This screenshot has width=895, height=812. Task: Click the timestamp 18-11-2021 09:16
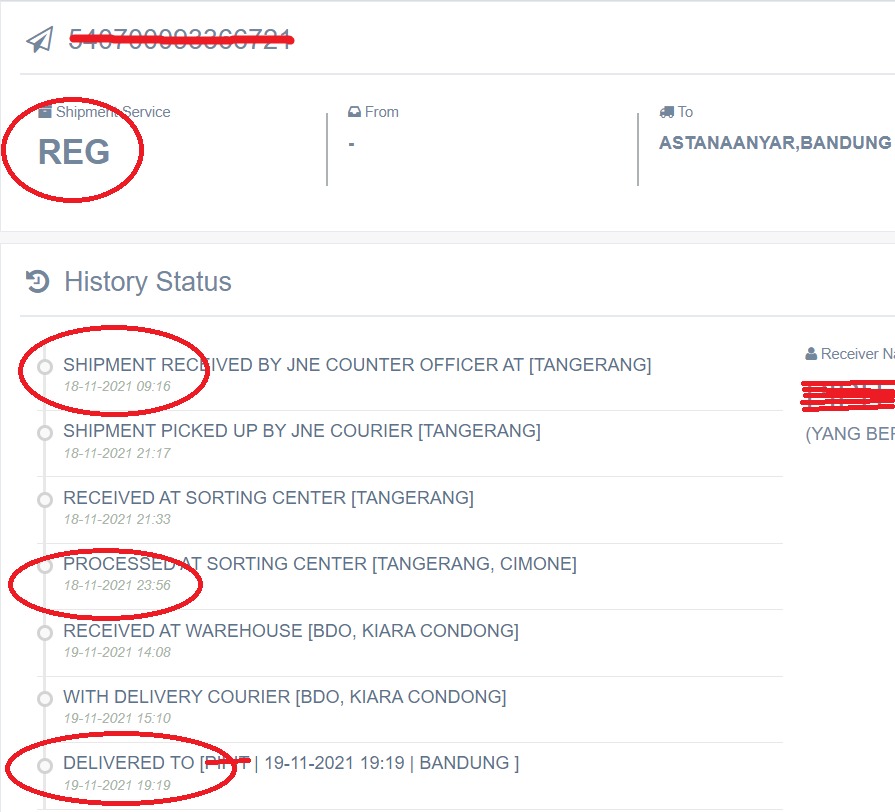tap(117, 386)
